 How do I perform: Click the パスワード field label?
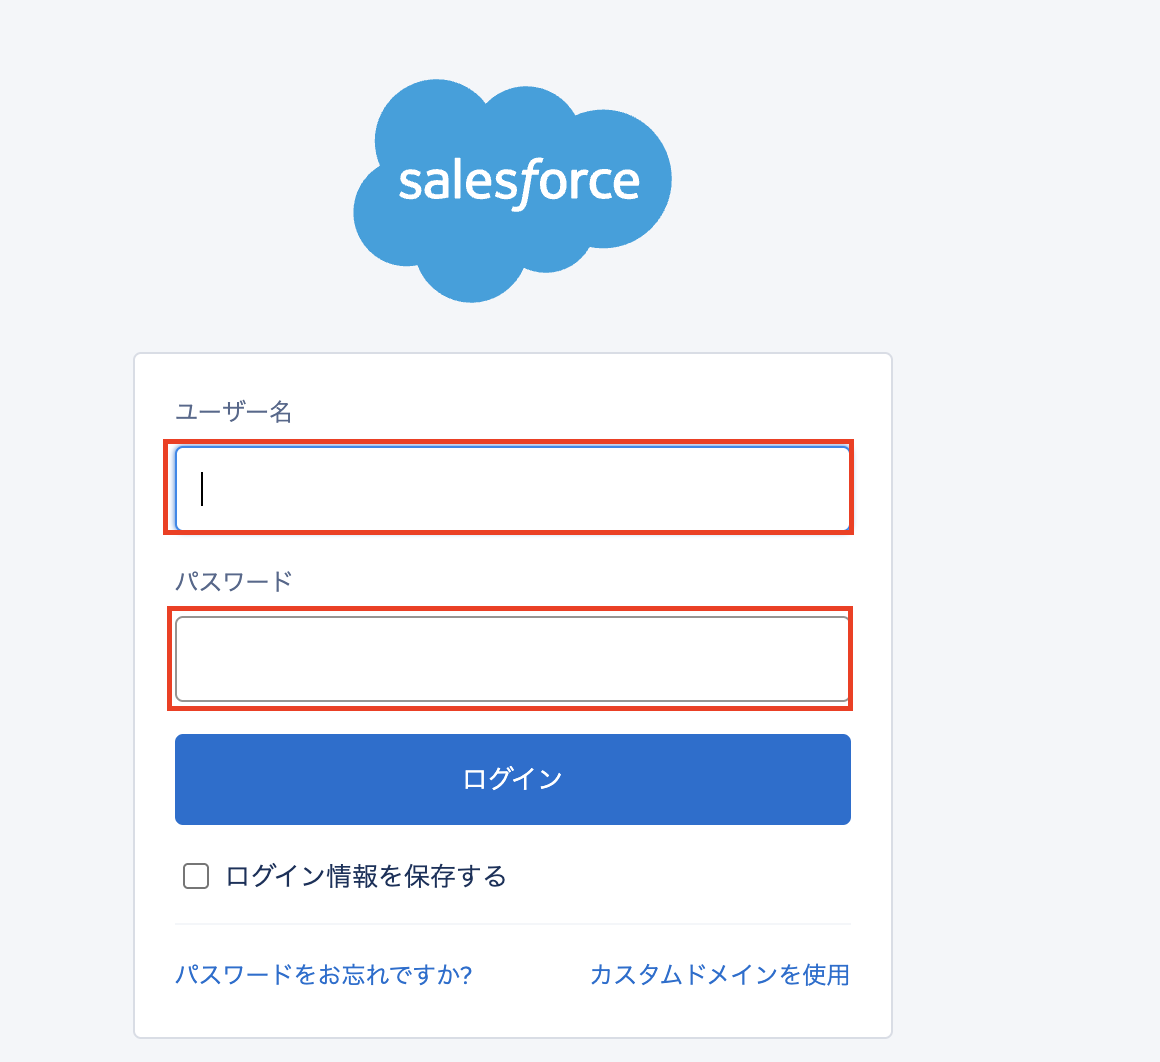(233, 581)
